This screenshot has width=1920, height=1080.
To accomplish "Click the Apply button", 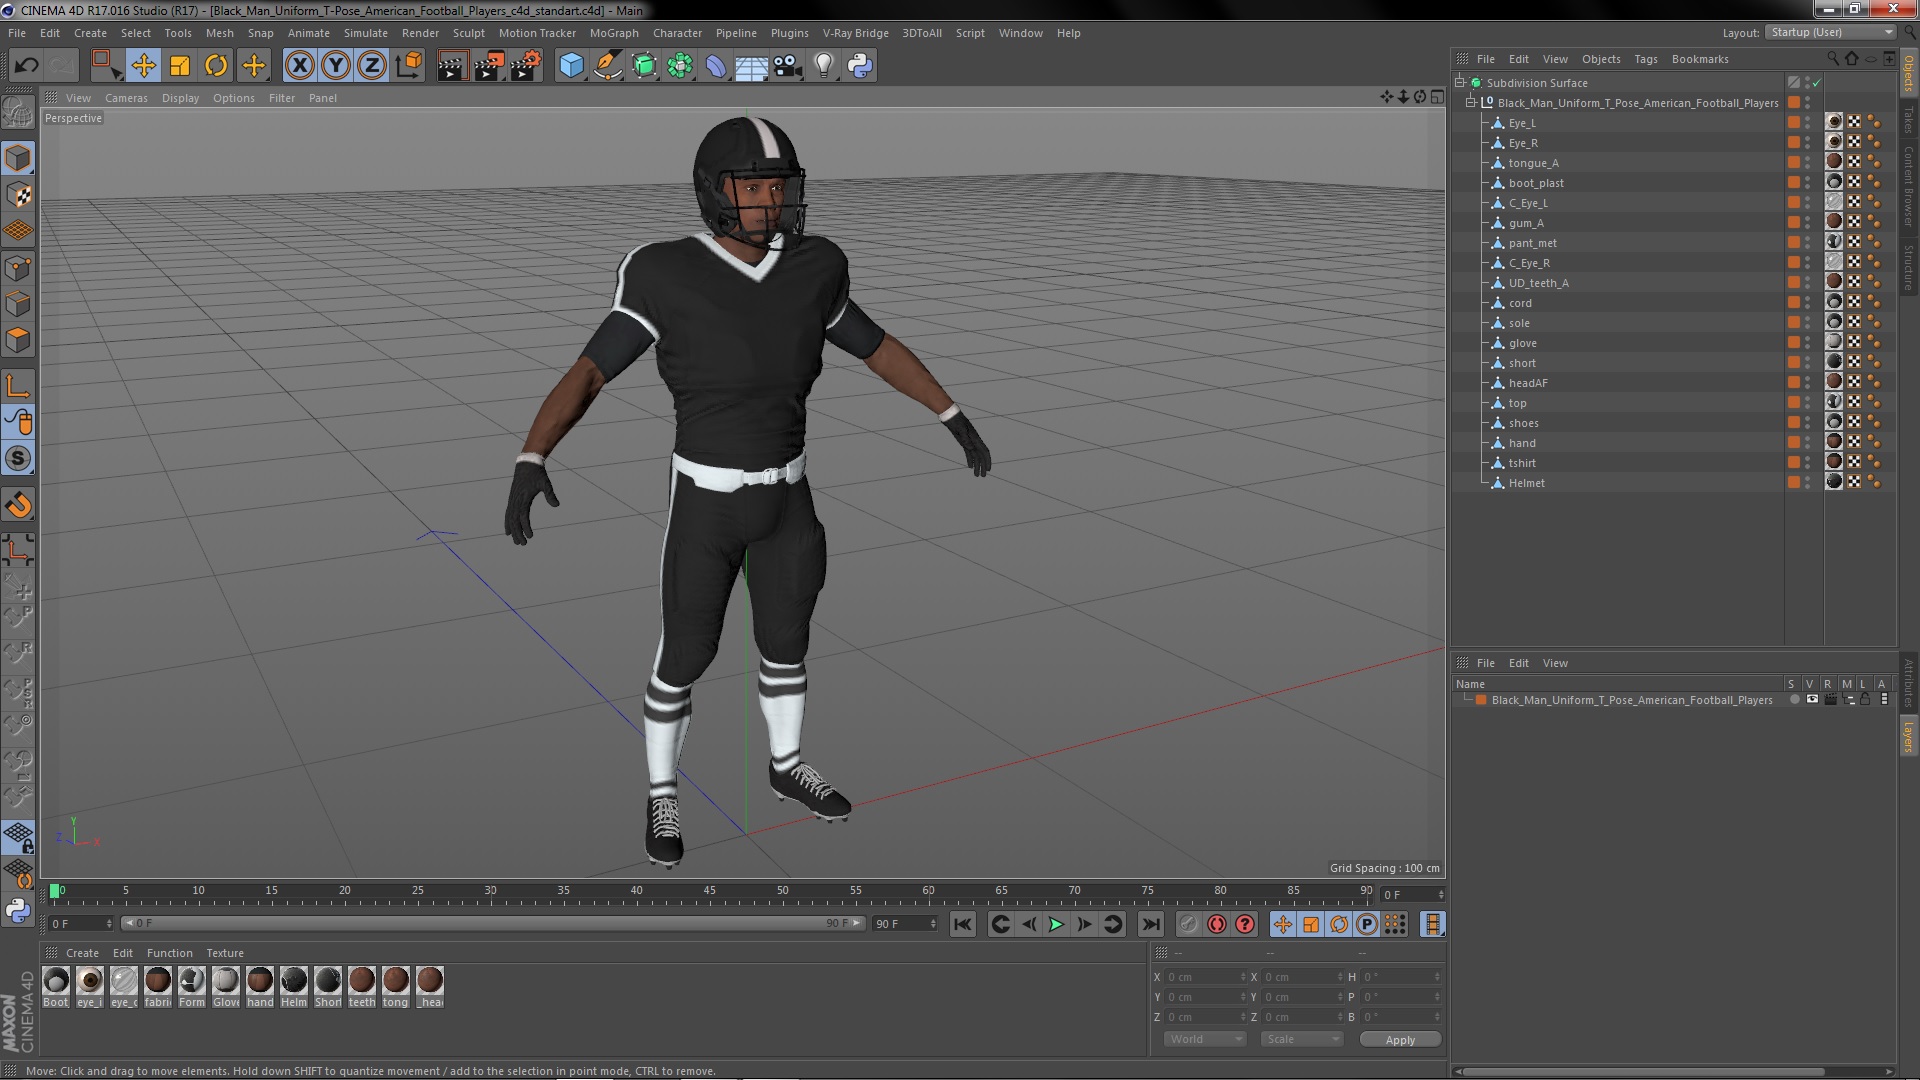I will 1399,1039.
